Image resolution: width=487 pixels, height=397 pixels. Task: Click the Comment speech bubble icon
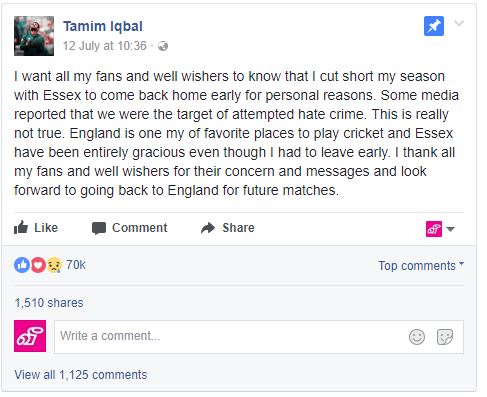coord(99,228)
